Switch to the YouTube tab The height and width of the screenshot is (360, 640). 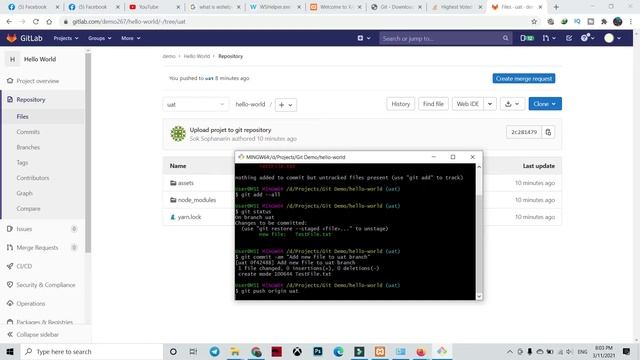click(x=154, y=7)
